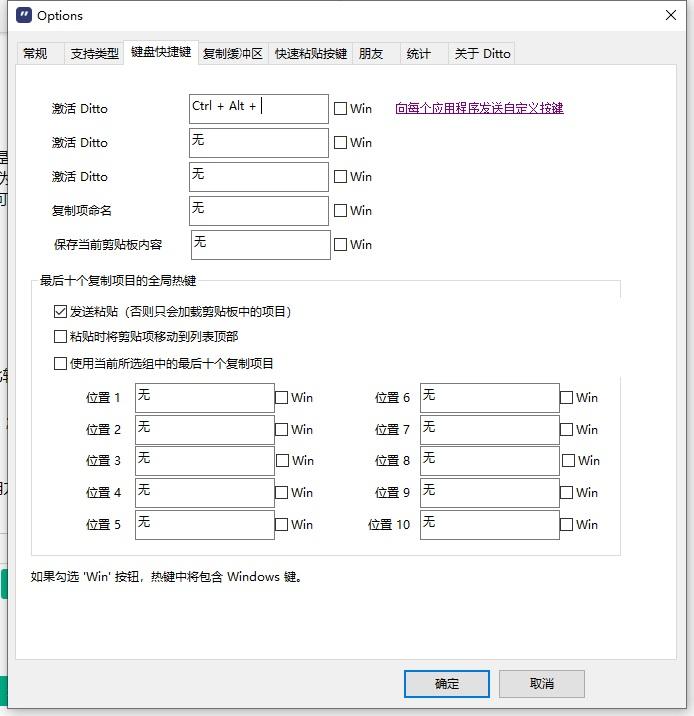Click the 位置 5 hotkey field
The height and width of the screenshot is (716, 694).
point(205,525)
